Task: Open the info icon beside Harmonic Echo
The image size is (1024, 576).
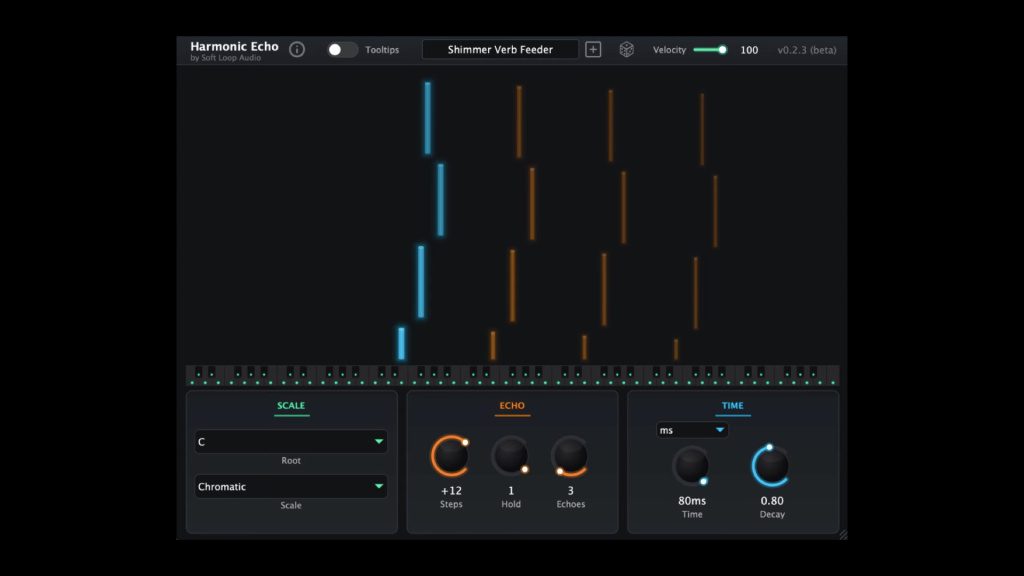Action: tap(297, 49)
